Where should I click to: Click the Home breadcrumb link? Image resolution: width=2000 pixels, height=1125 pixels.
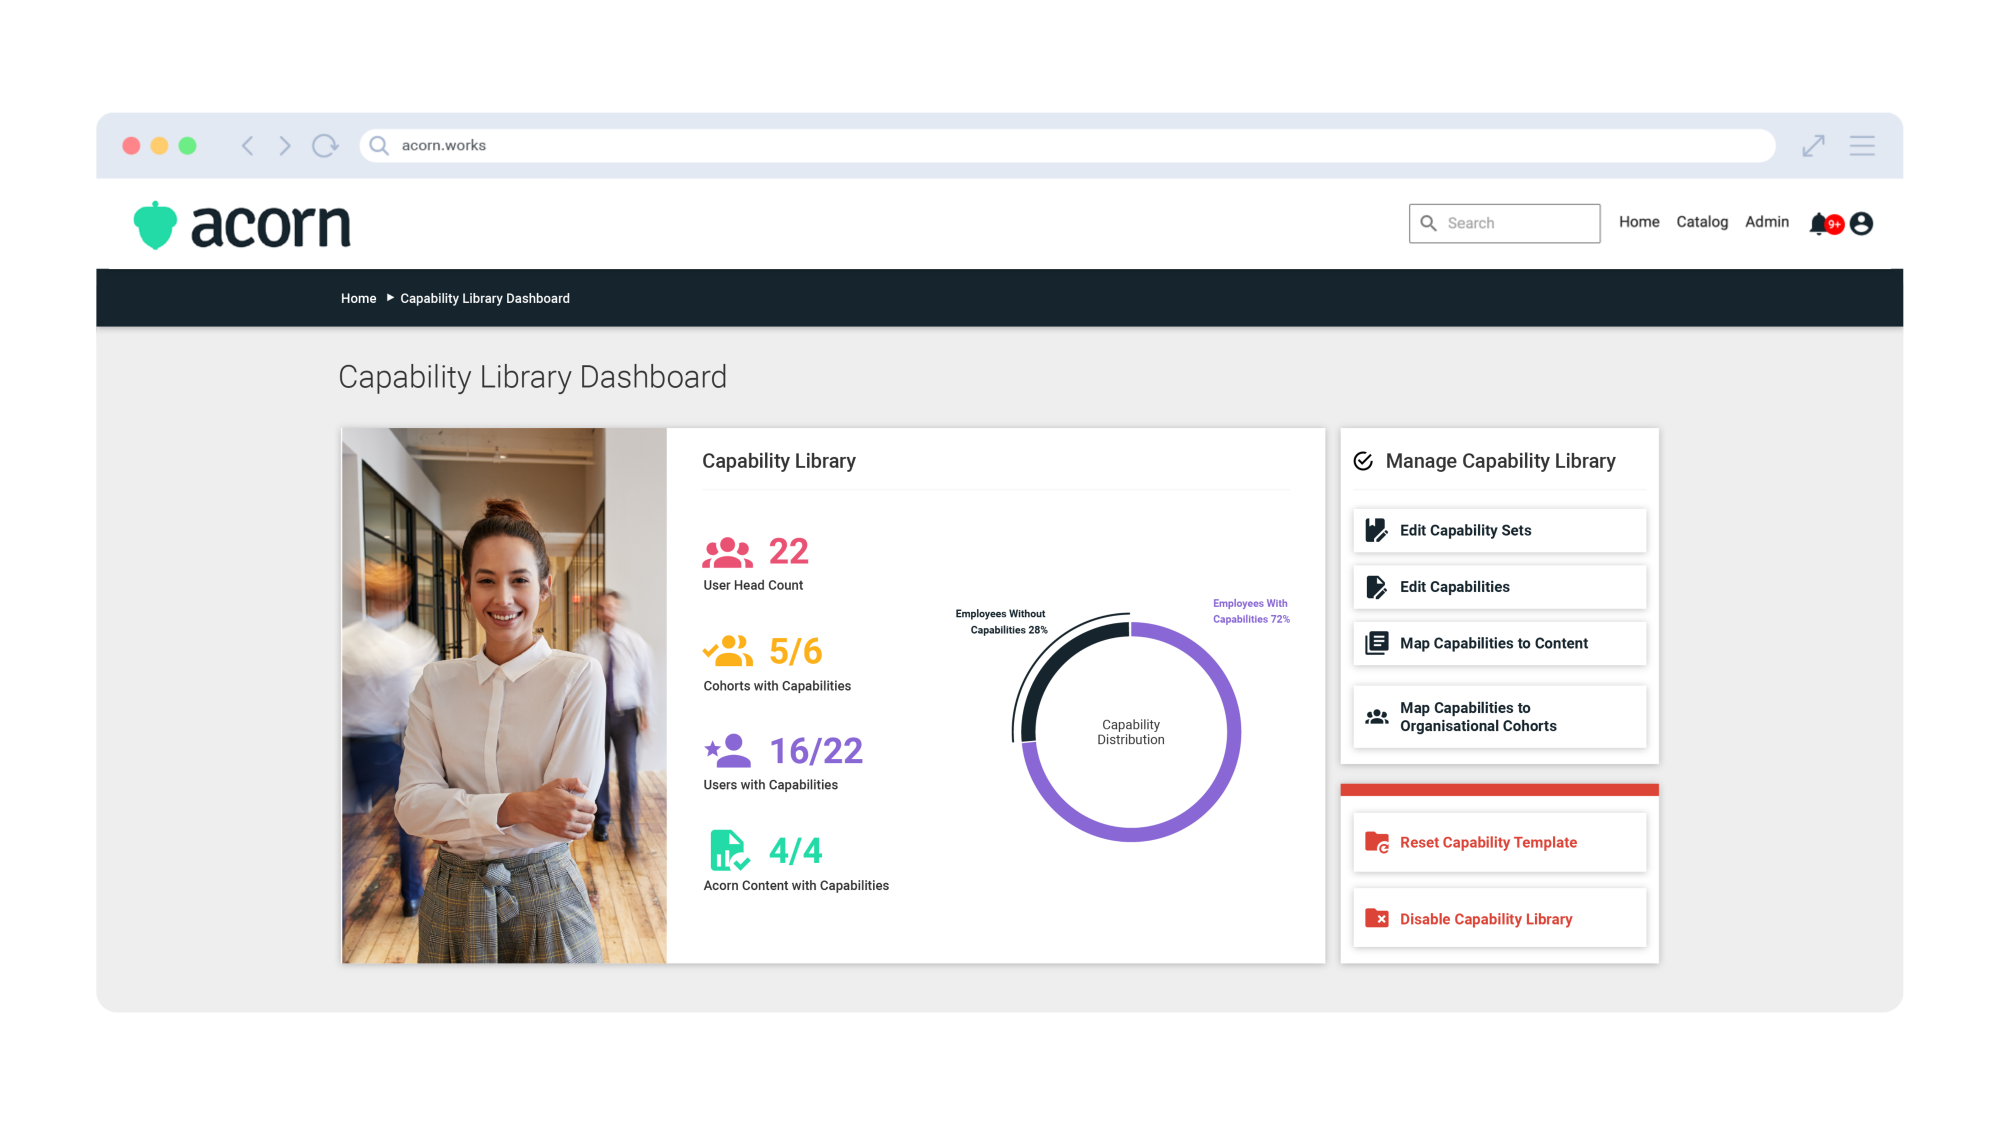(x=359, y=298)
